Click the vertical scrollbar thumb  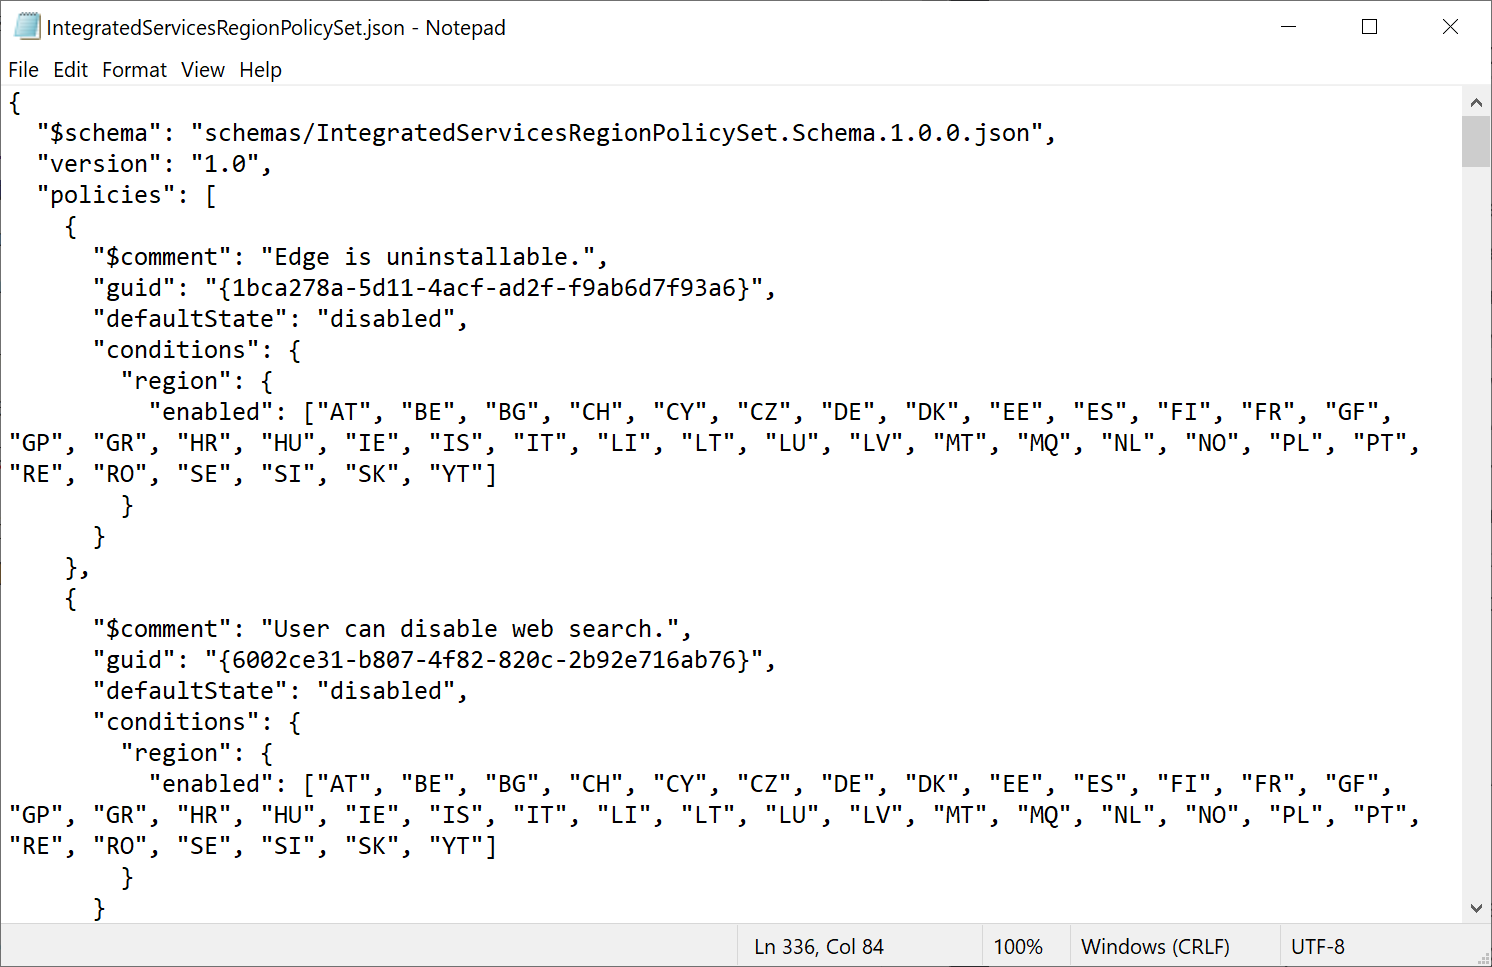click(x=1476, y=141)
